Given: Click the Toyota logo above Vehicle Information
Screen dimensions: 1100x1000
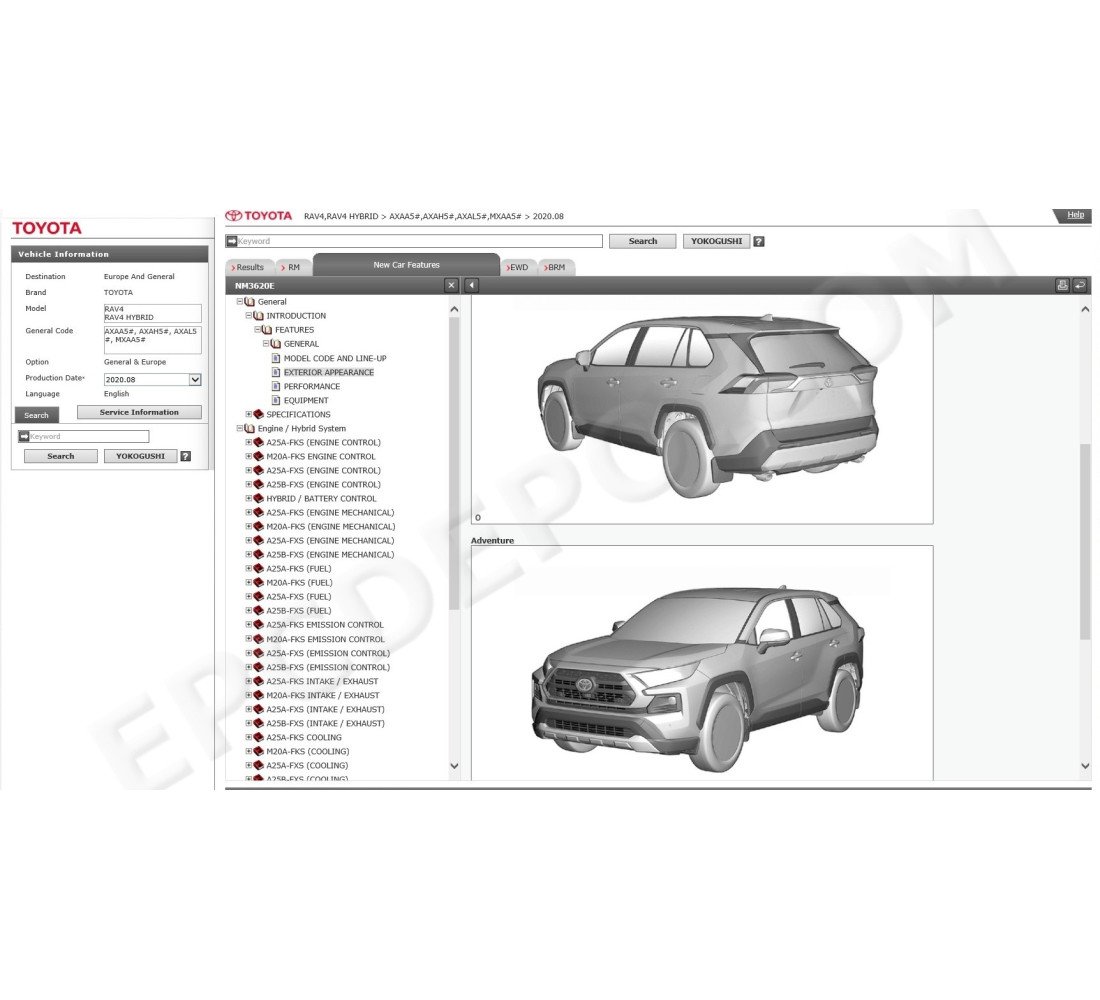Looking at the screenshot, I should point(47,228).
